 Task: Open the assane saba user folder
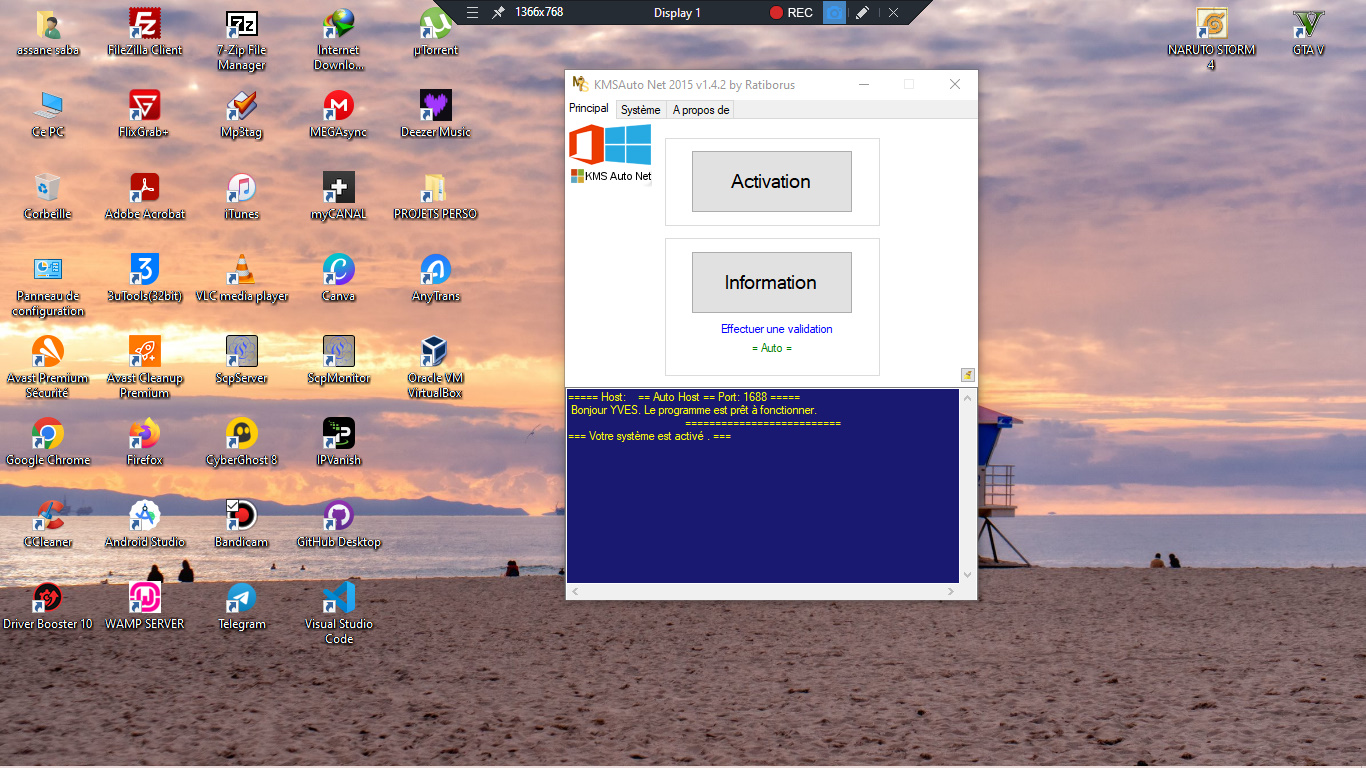(x=48, y=33)
